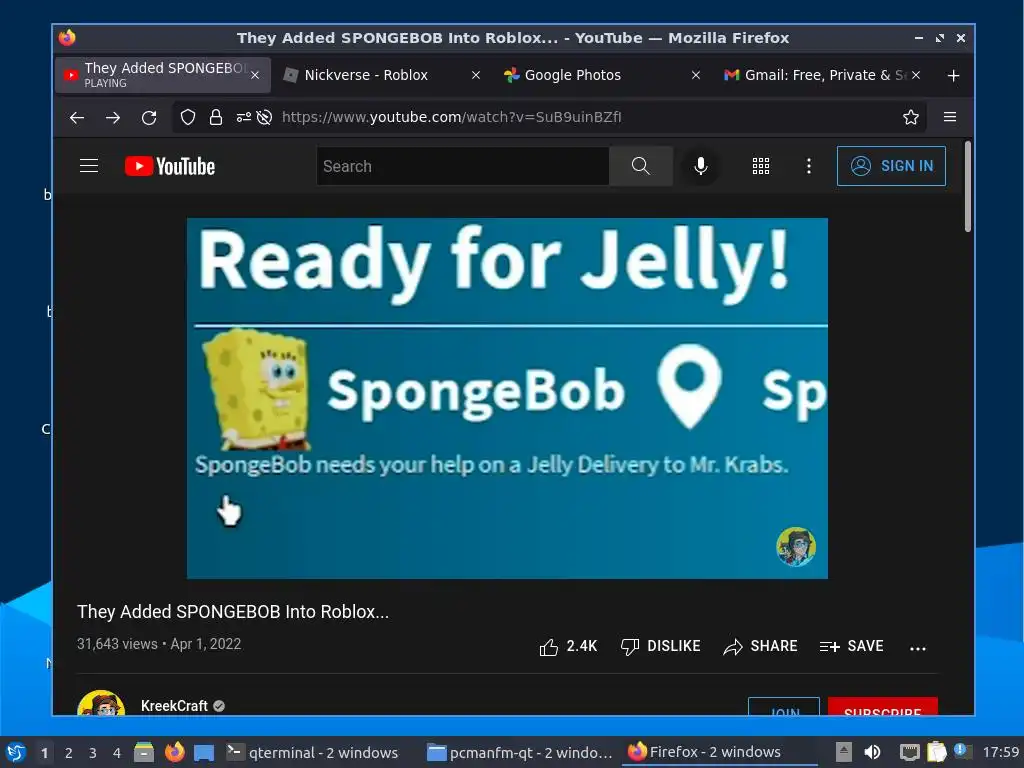Click the 31,643 views date line
Screen dimensions: 1024x768
point(159,644)
